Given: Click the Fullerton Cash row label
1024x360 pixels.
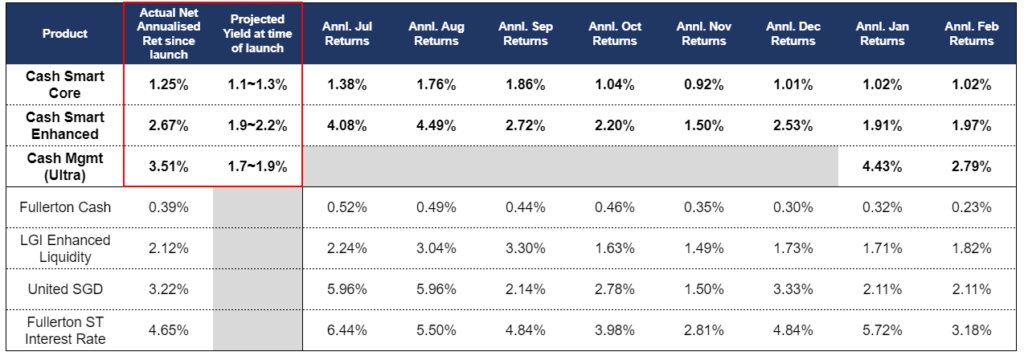Looking at the screenshot, I should tap(65, 207).
